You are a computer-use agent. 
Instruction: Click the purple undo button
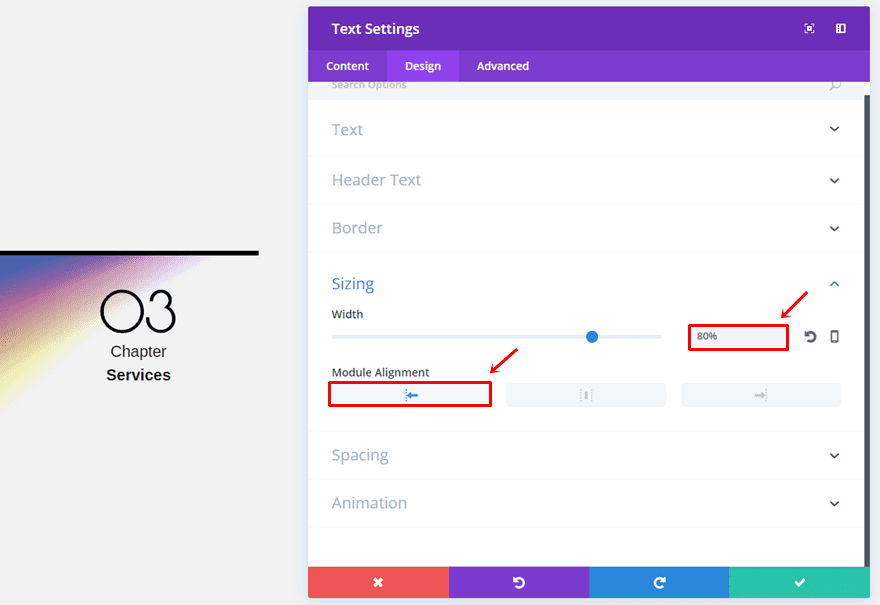pos(519,583)
